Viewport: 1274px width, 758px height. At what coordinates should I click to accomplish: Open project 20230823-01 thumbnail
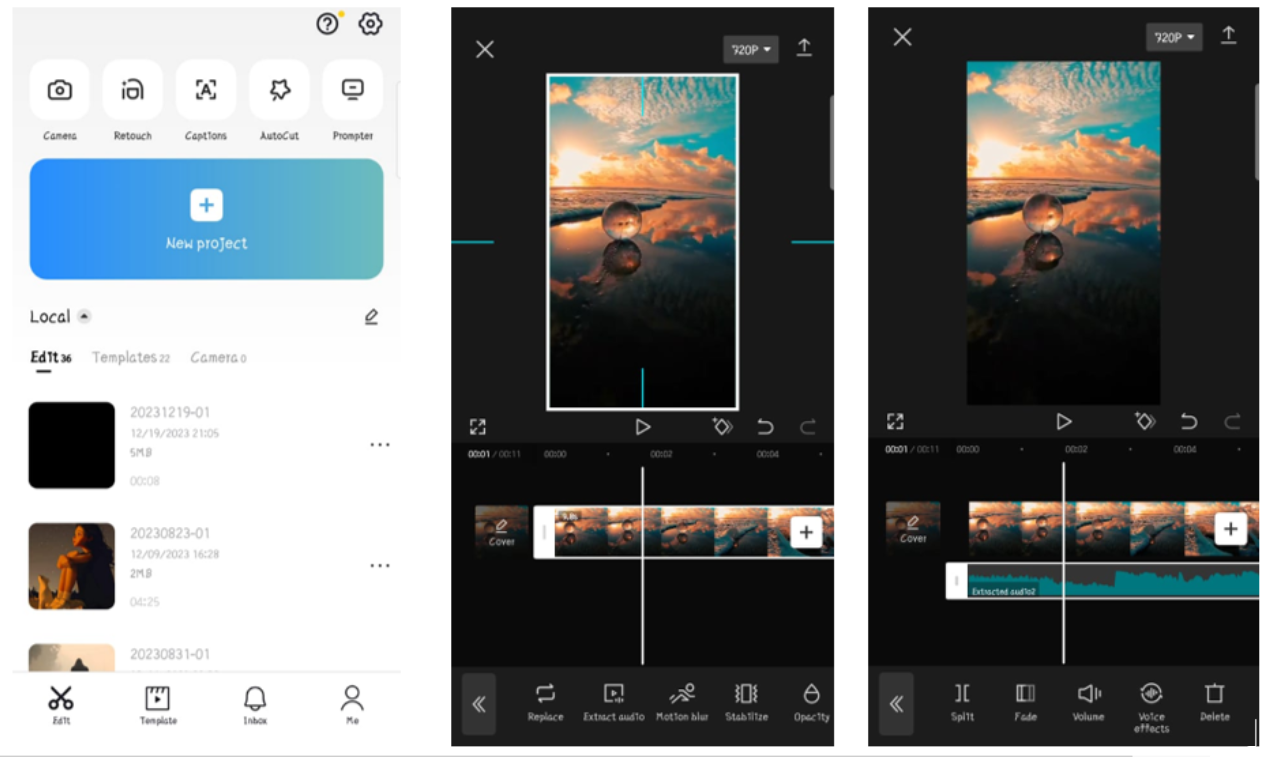click(72, 566)
